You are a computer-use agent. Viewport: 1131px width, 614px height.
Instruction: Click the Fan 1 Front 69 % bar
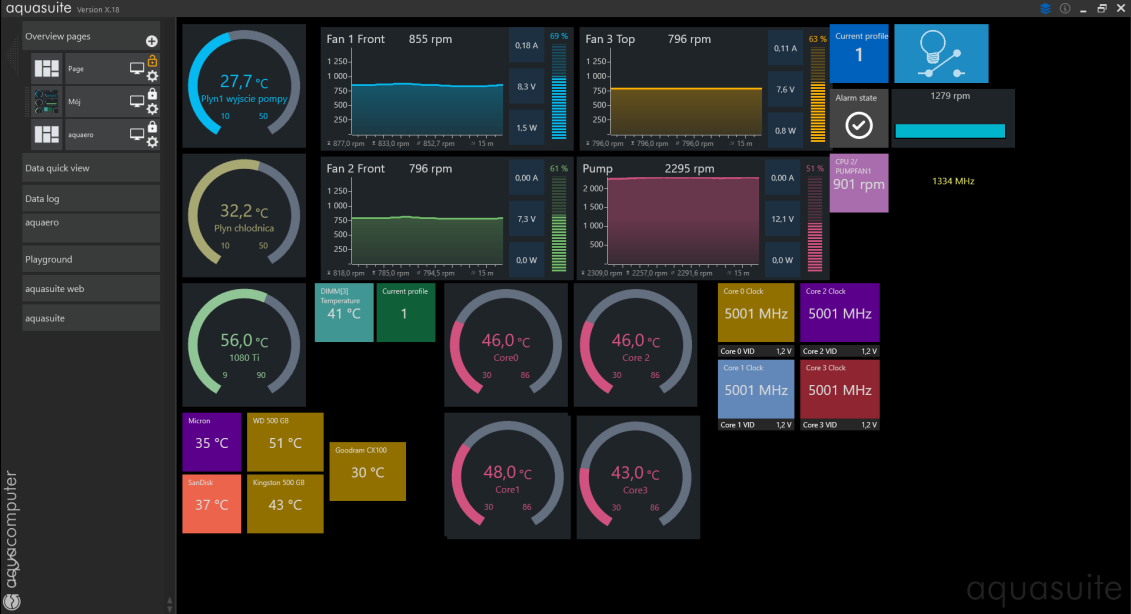pos(559,92)
